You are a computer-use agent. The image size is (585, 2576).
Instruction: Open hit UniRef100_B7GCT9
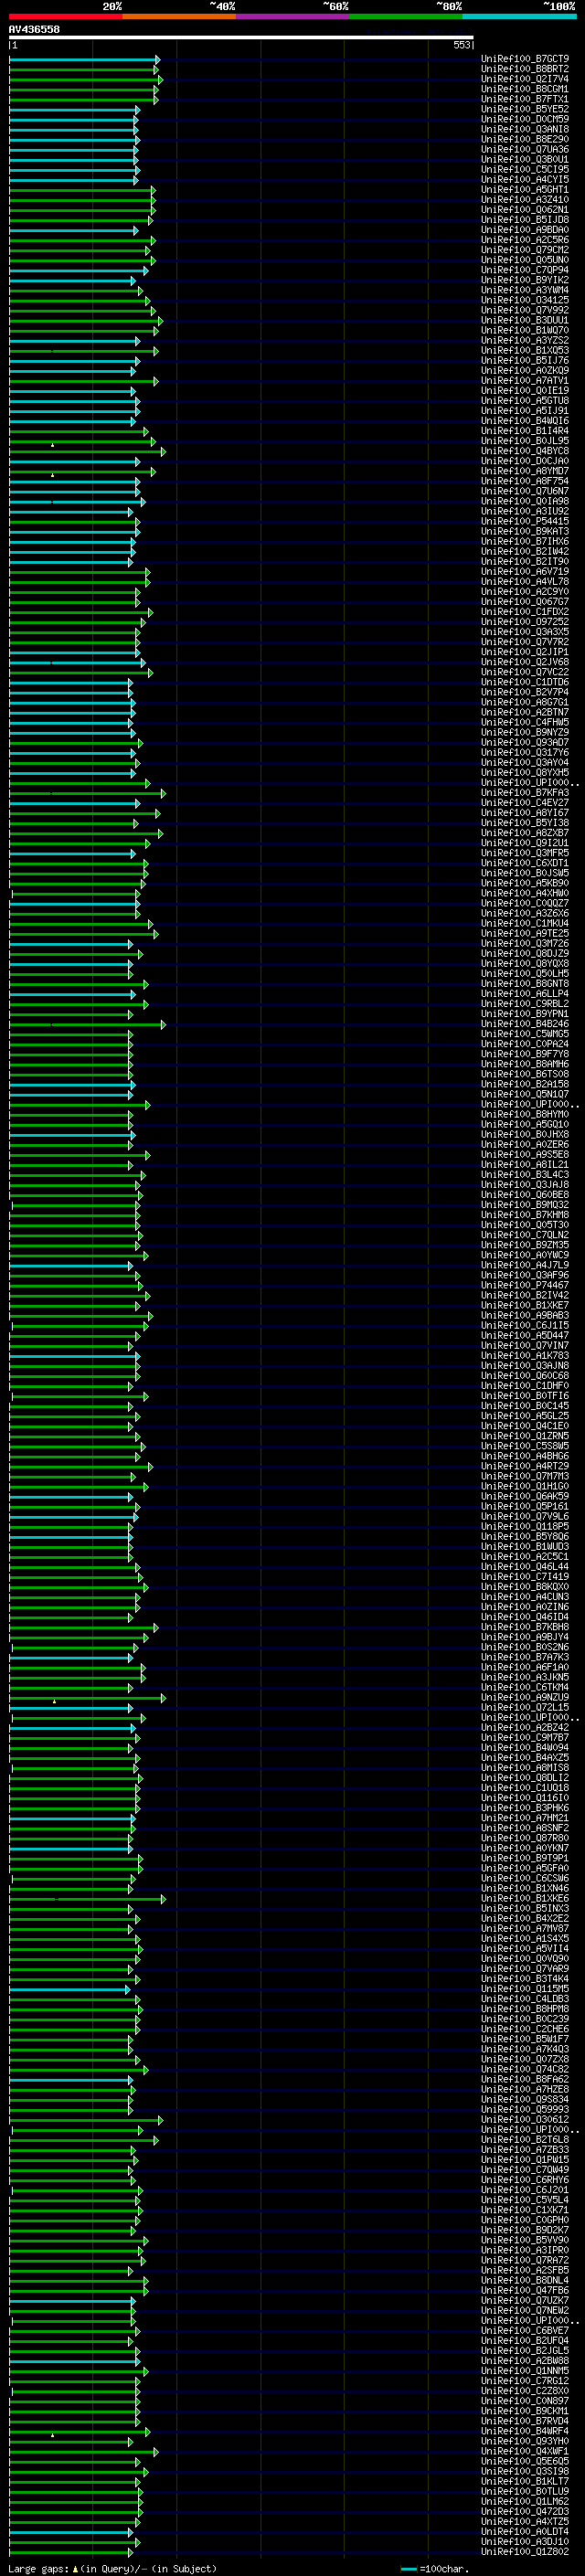coord(525,59)
